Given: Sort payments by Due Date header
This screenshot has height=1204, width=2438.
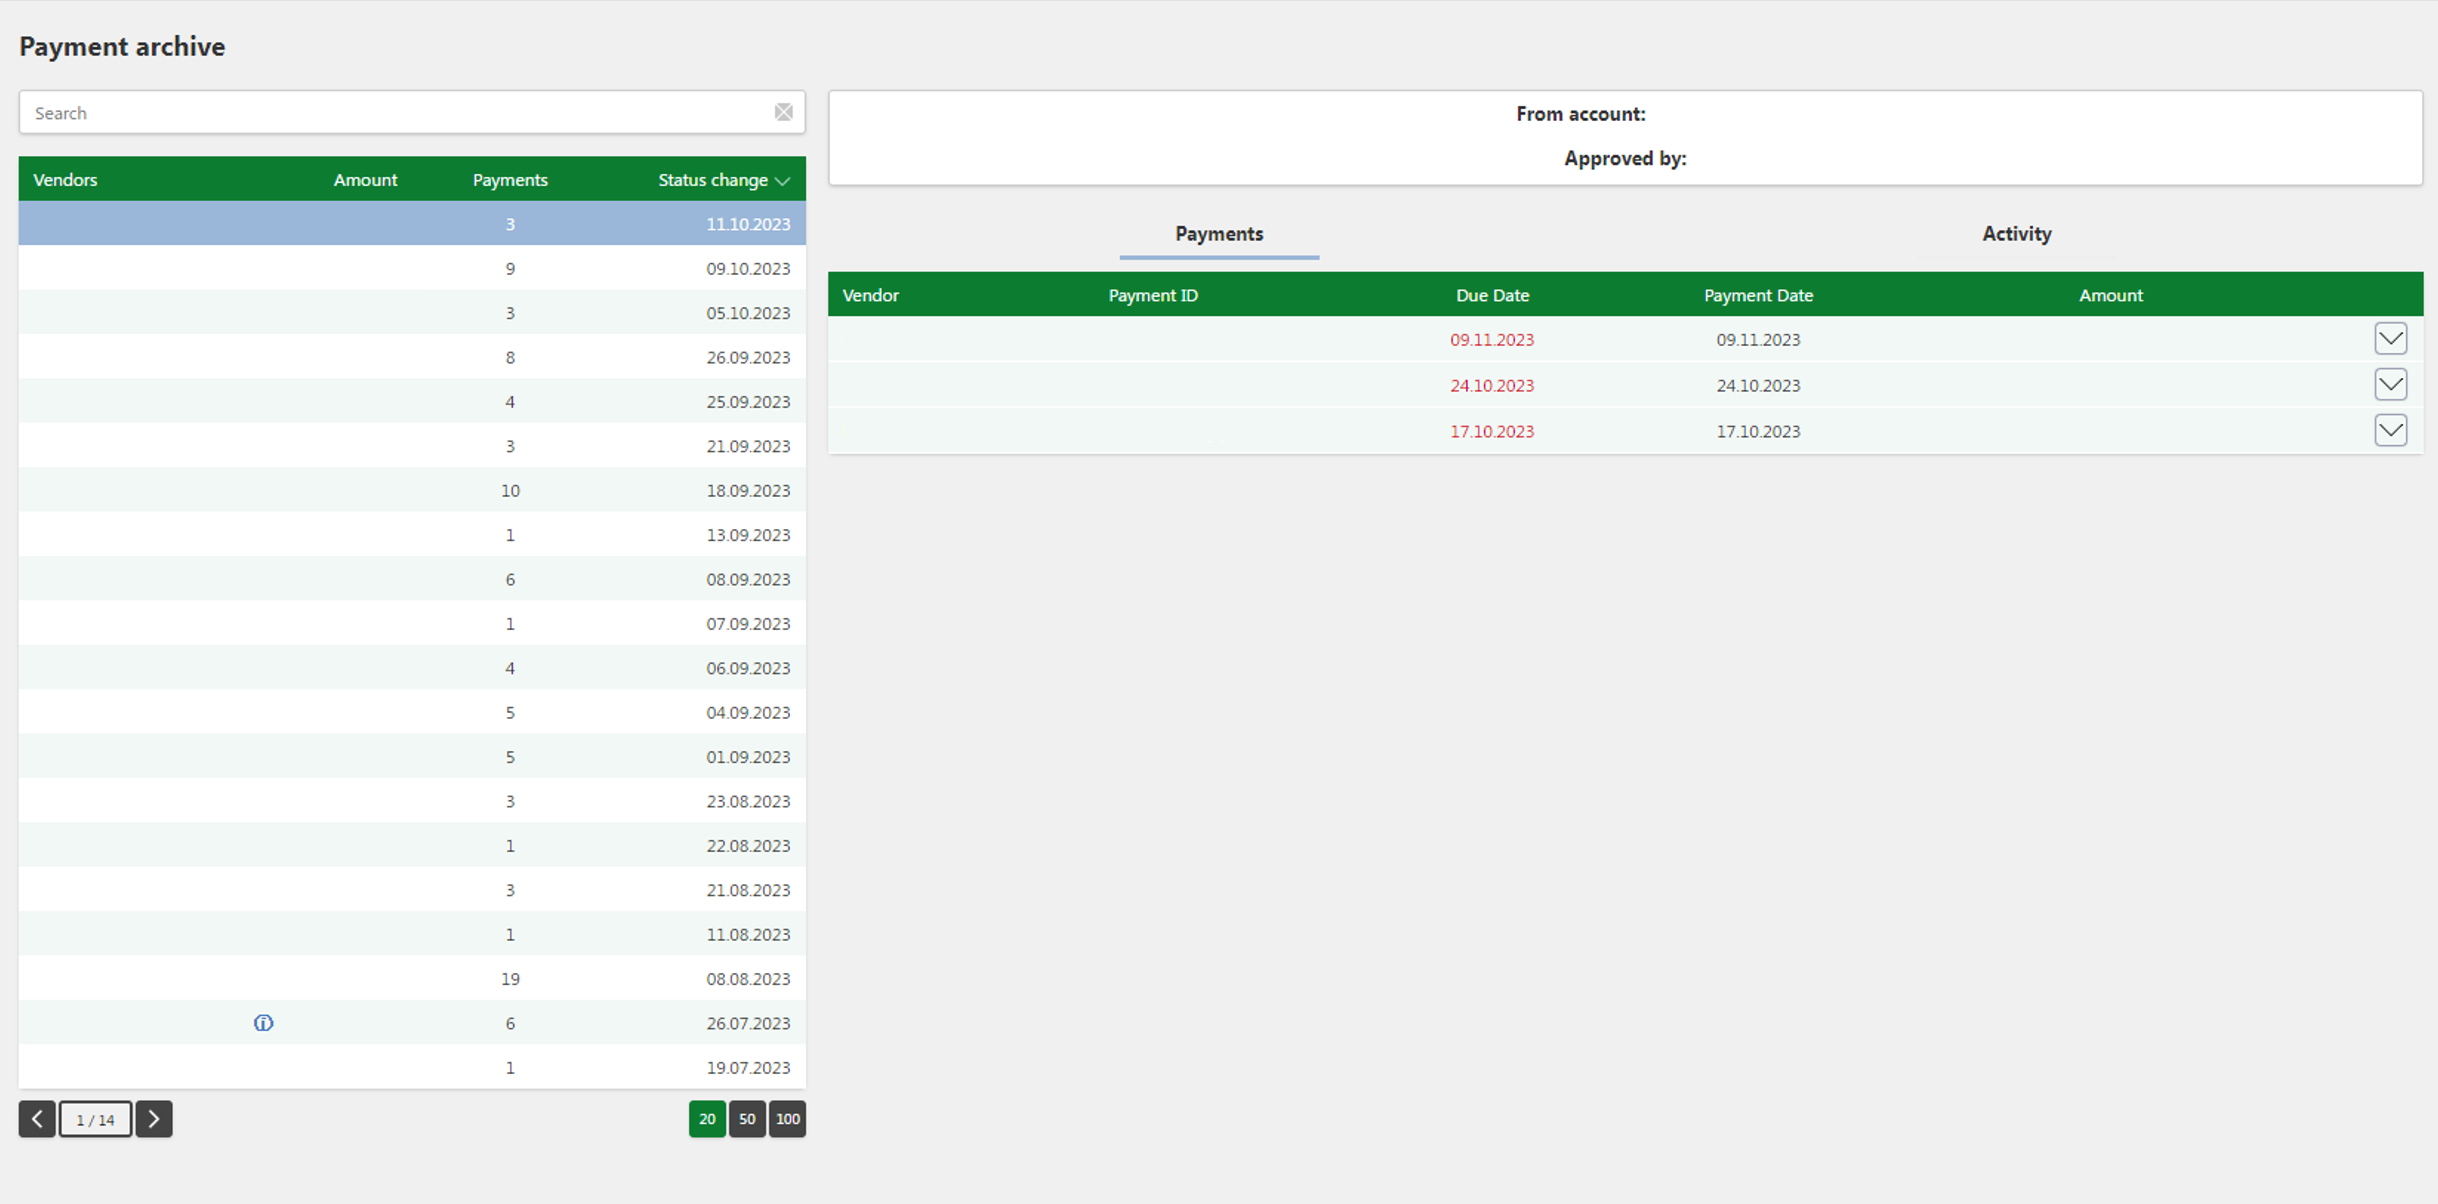Looking at the screenshot, I should (x=1492, y=295).
